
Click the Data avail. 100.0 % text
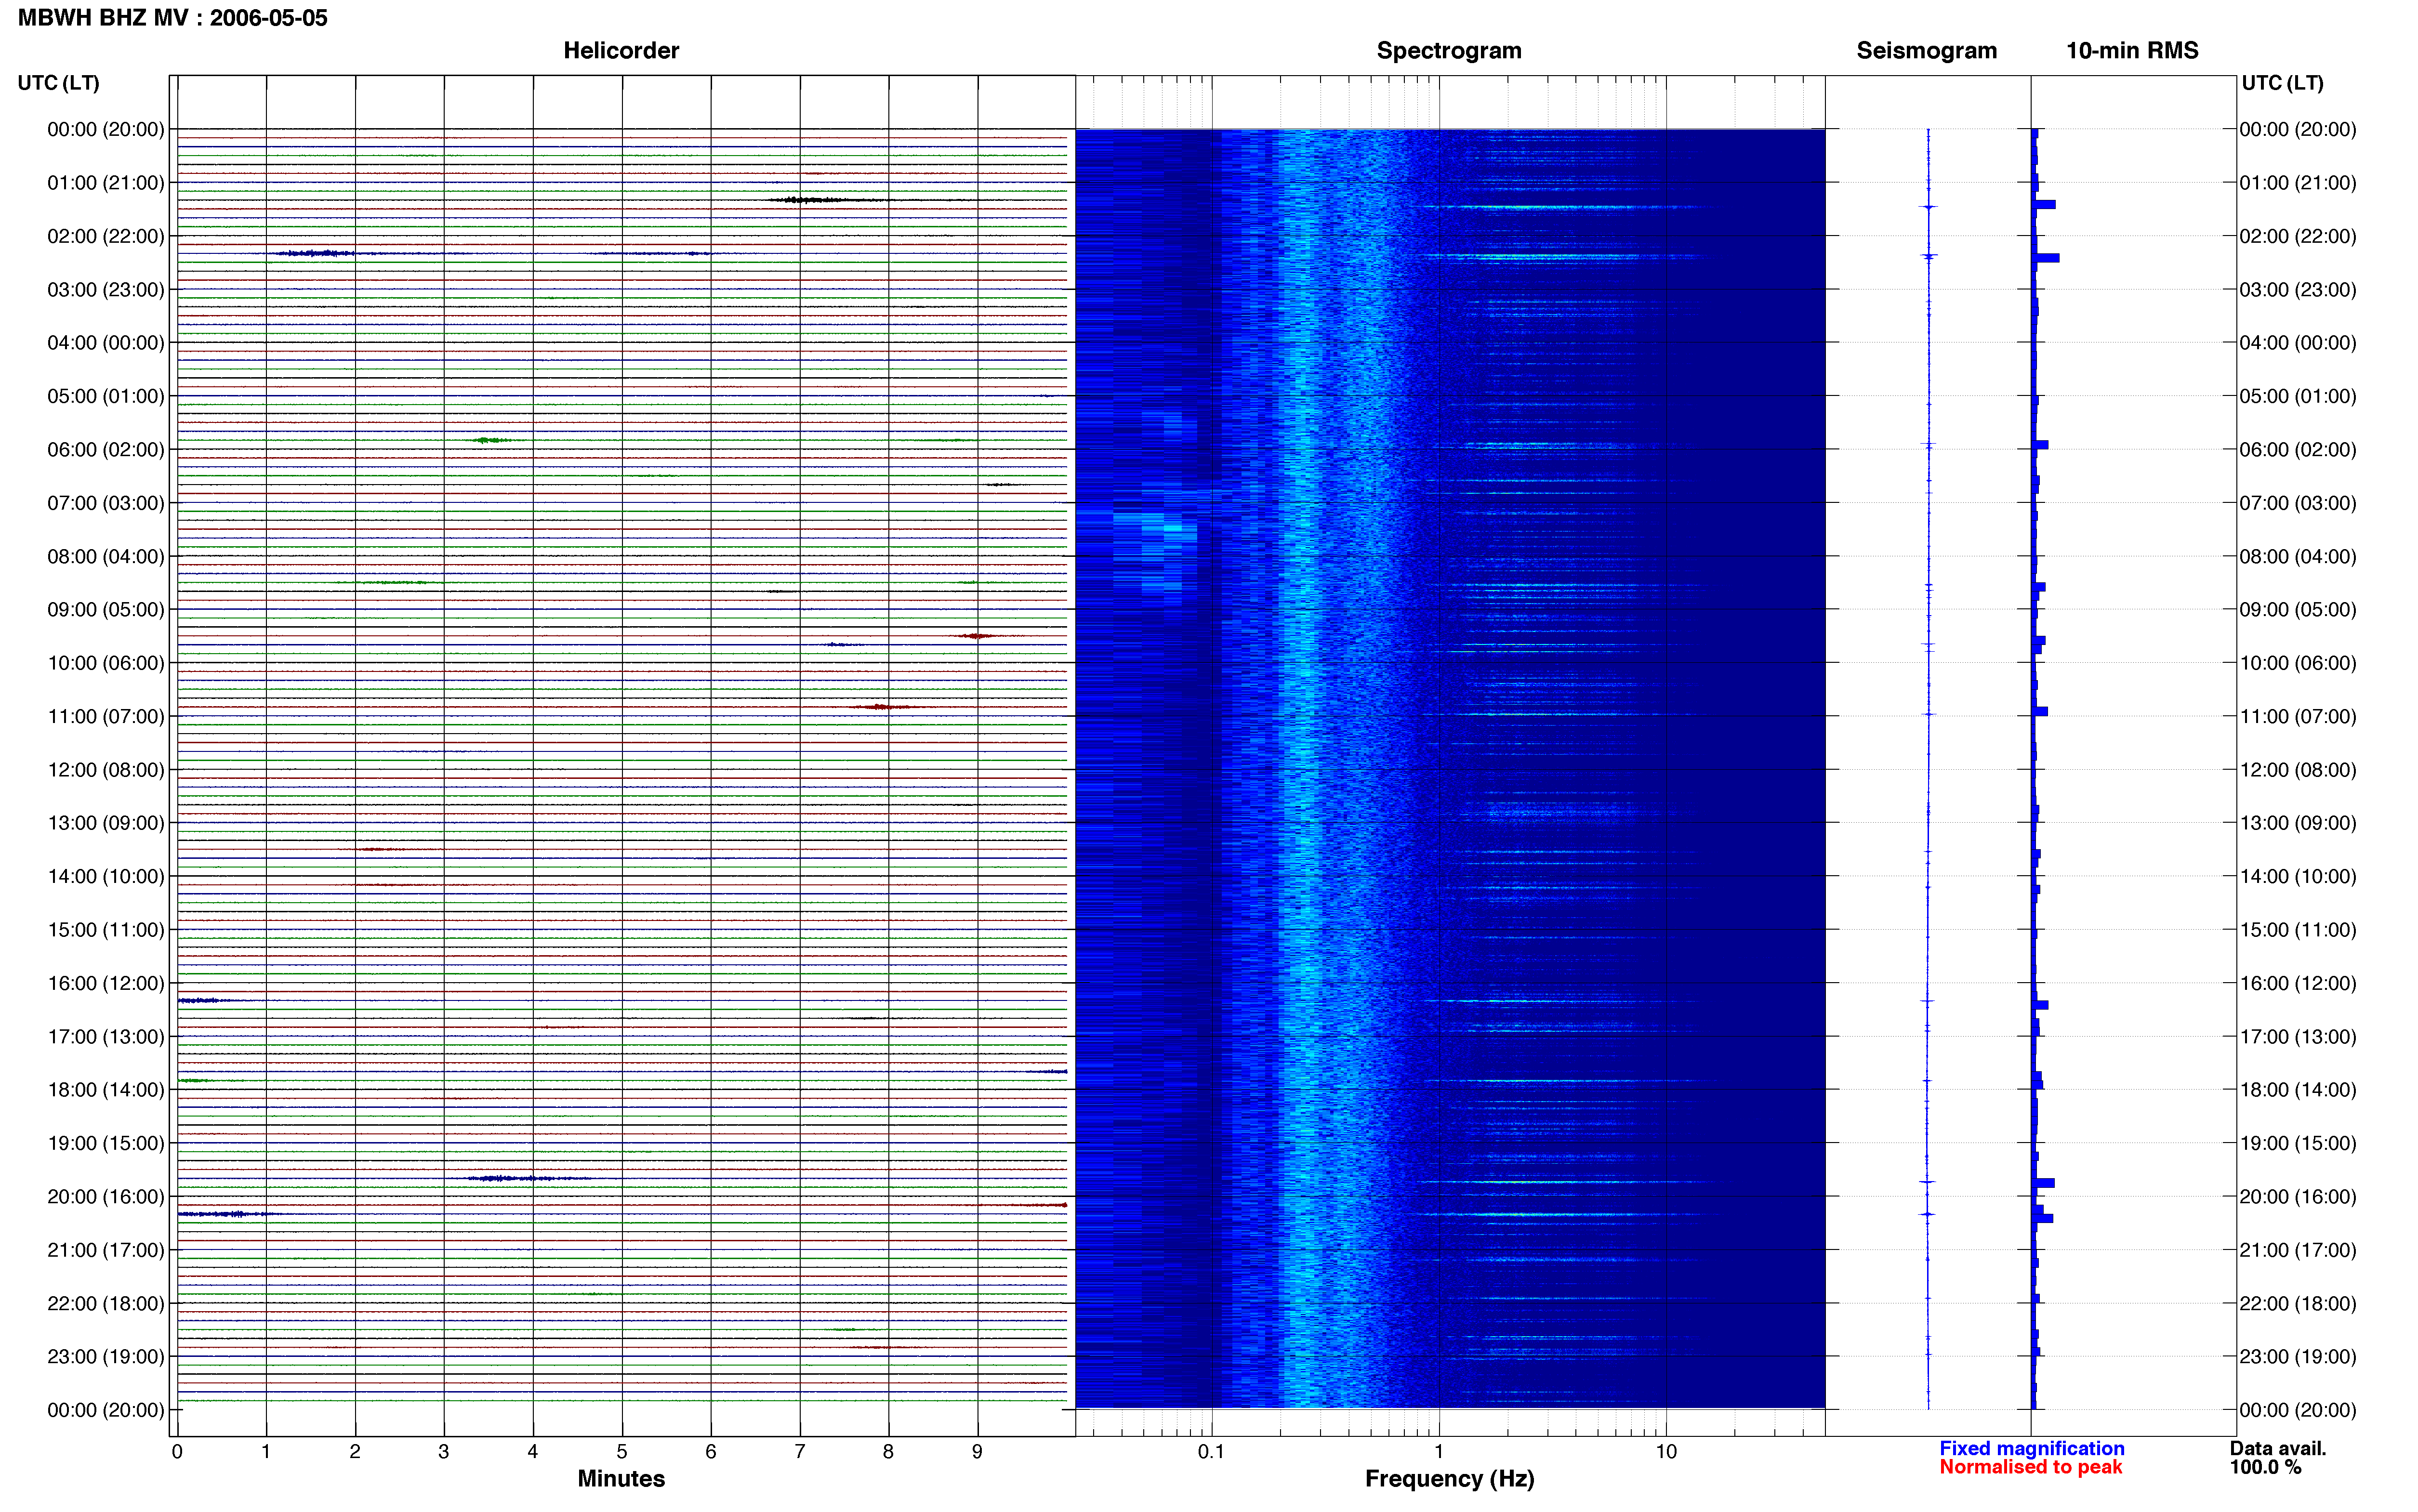point(2278,1458)
